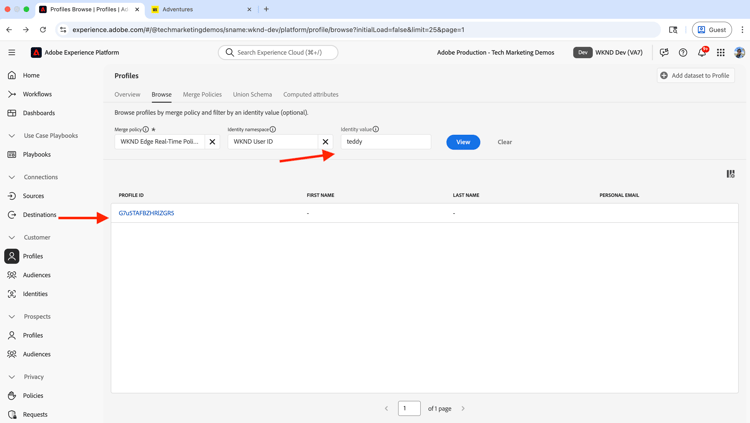This screenshot has height=423, width=750.
Task: Select Customer Profiles icon in sidebar
Action: pyautogui.click(x=12, y=256)
